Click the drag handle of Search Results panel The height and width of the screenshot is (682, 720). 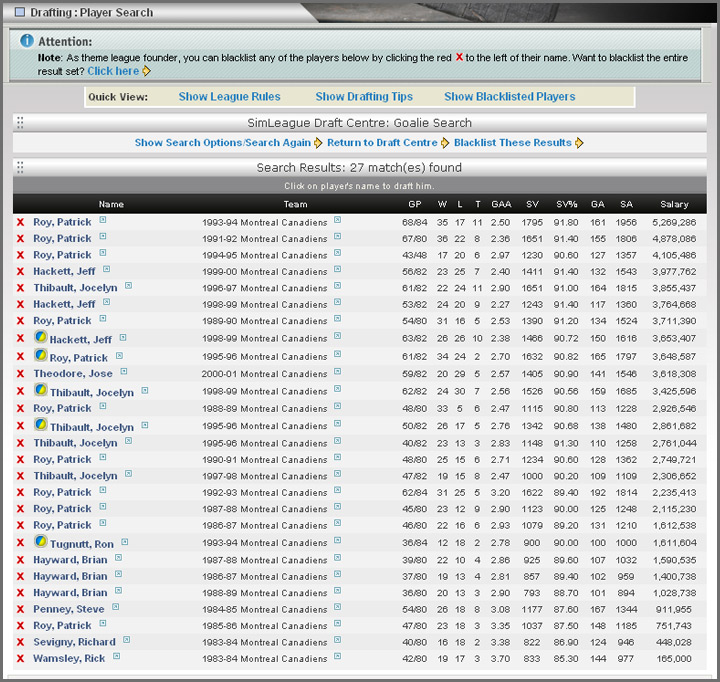click(20, 167)
